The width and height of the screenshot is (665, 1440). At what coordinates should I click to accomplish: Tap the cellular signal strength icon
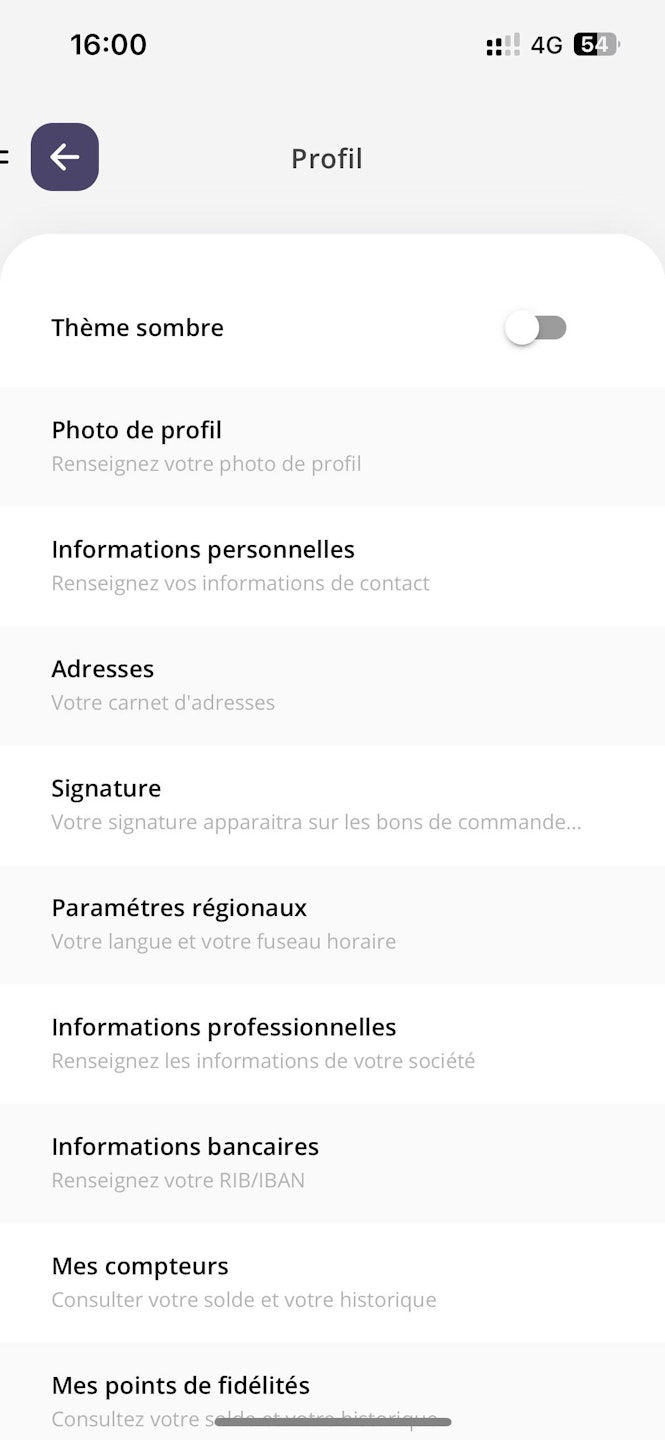[x=503, y=45]
